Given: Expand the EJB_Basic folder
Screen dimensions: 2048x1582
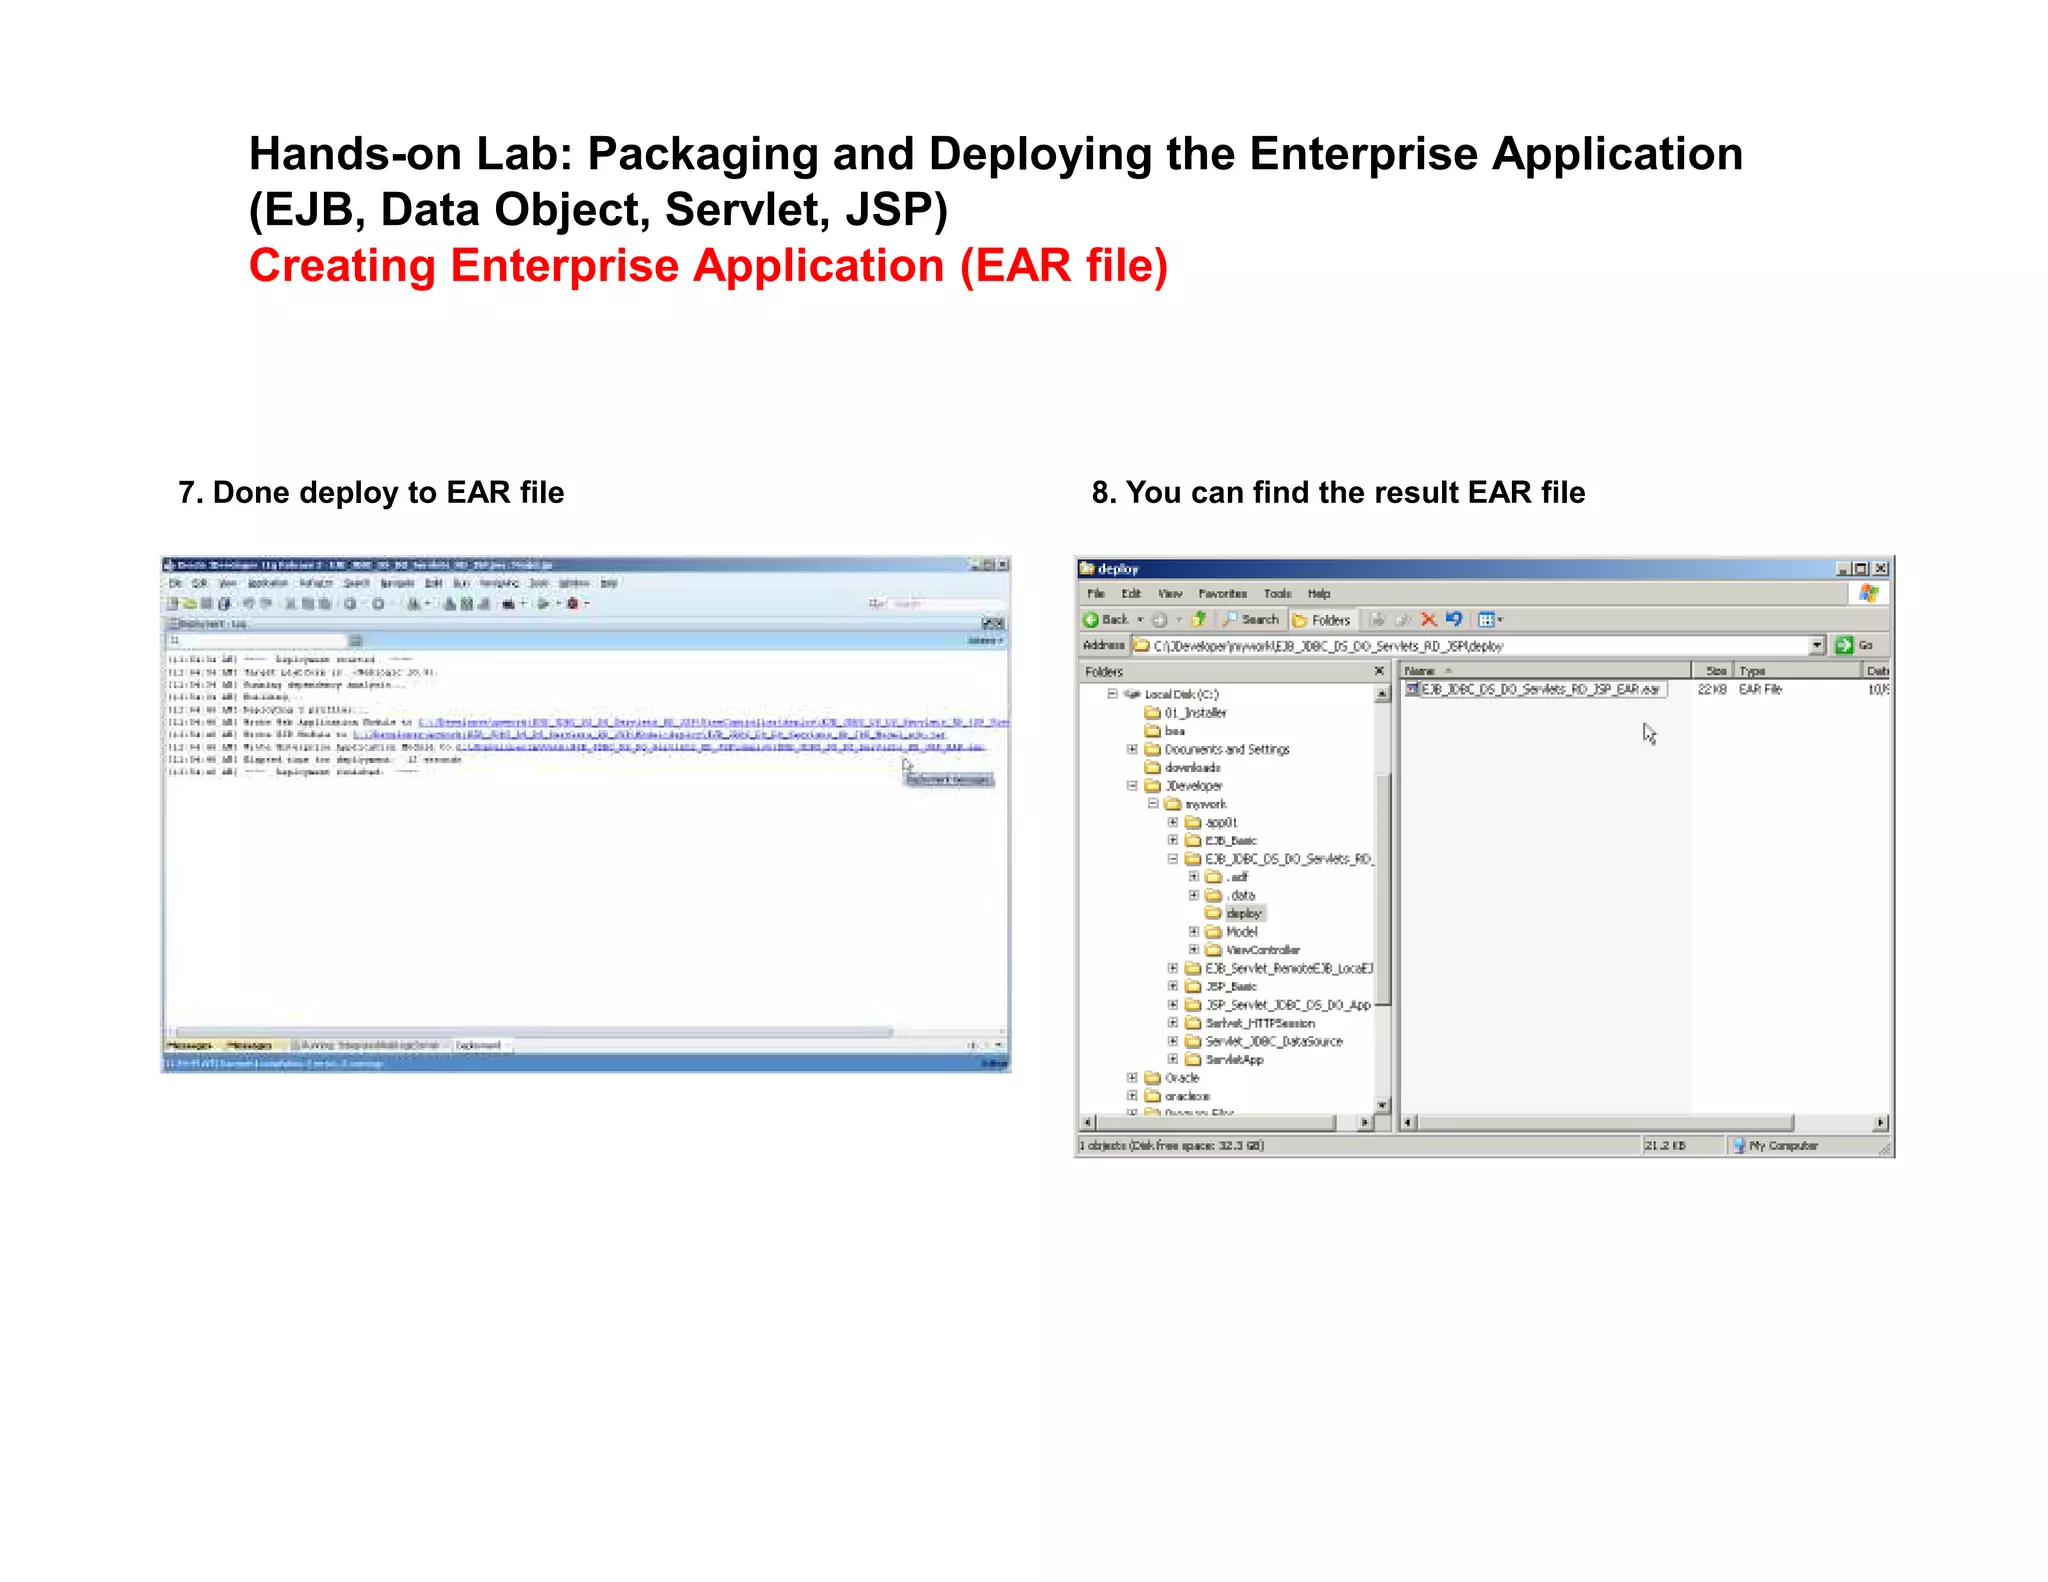Looking at the screenshot, I should [1173, 841].
